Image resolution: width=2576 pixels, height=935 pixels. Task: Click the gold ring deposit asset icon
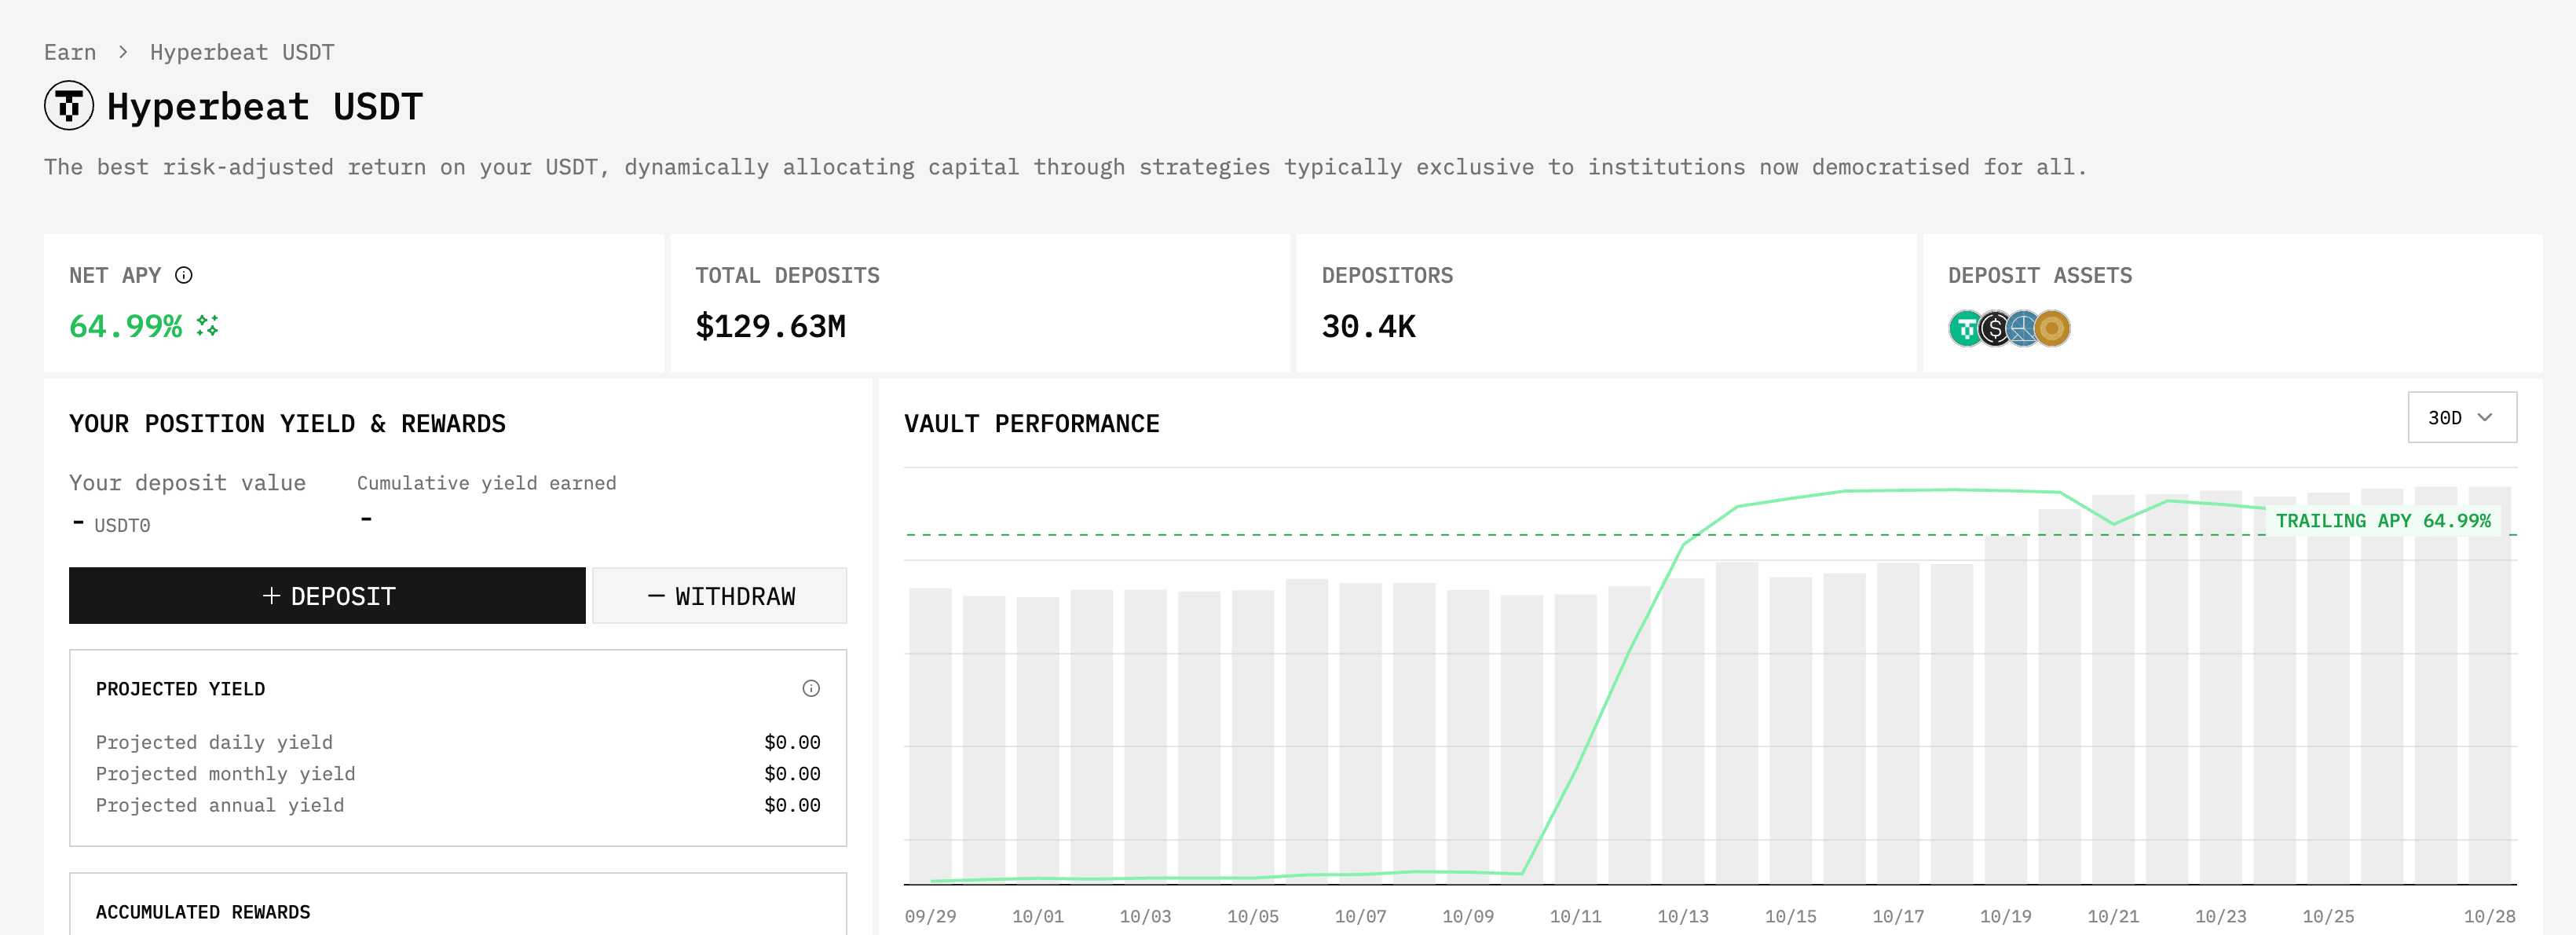(2052, 328)
